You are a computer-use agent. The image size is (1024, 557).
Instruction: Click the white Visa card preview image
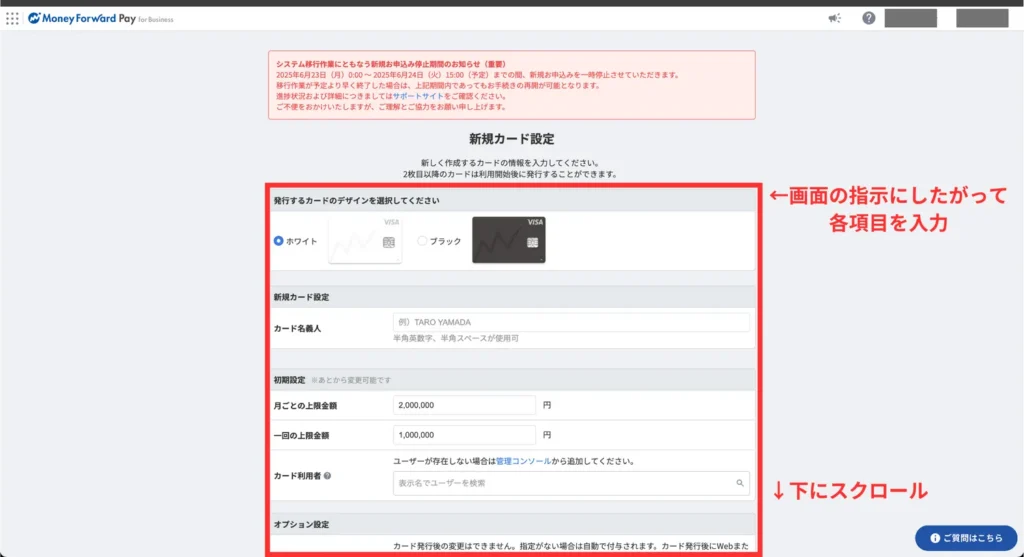point(364,240)
